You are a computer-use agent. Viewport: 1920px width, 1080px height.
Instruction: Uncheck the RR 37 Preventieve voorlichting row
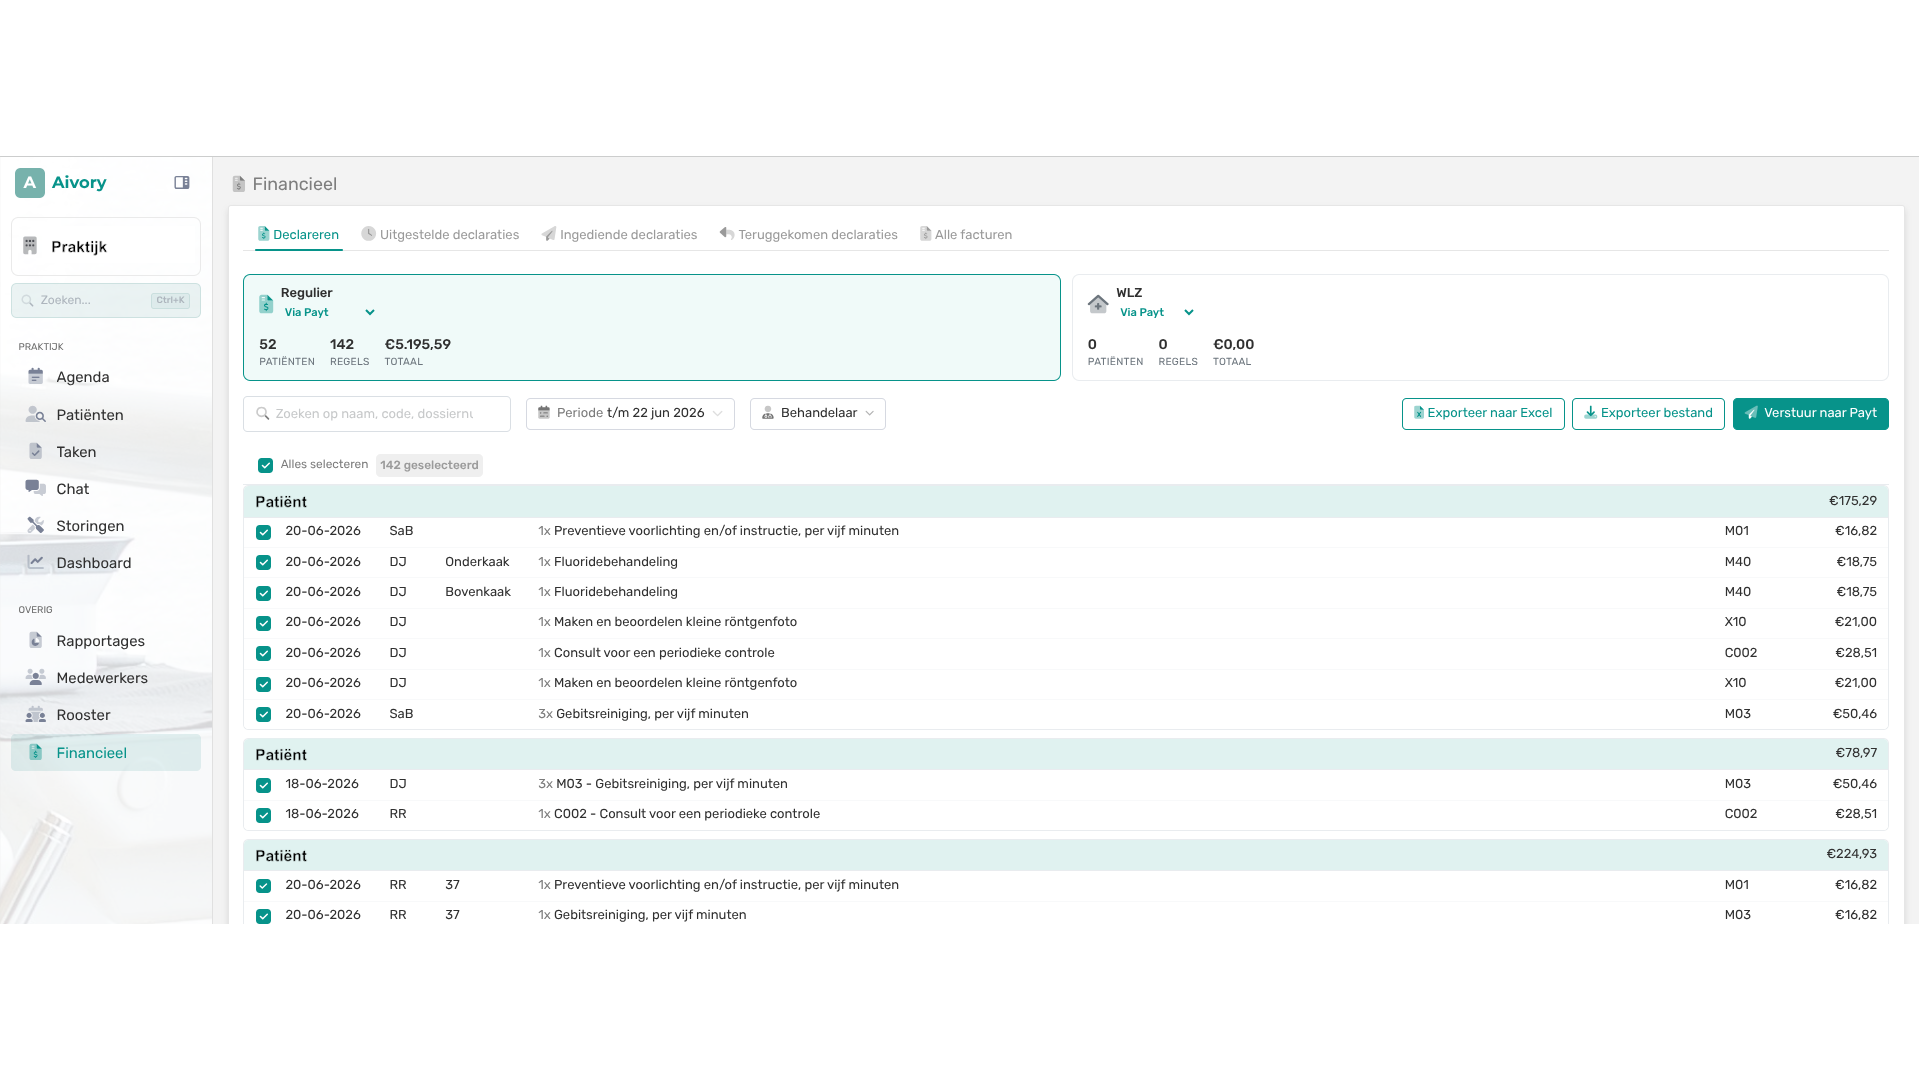point(263,886)
